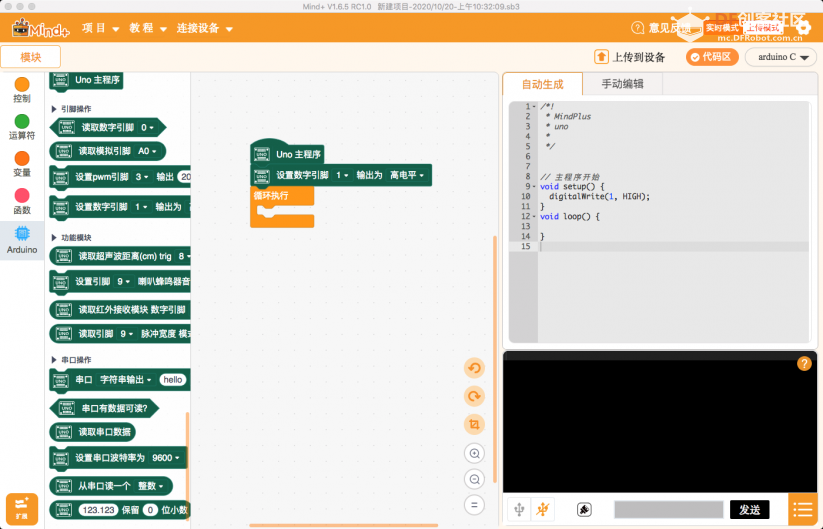Click code line digitalWrite(1, HIGH);
This screenshot has height=529, width=823.
point(599,196)
